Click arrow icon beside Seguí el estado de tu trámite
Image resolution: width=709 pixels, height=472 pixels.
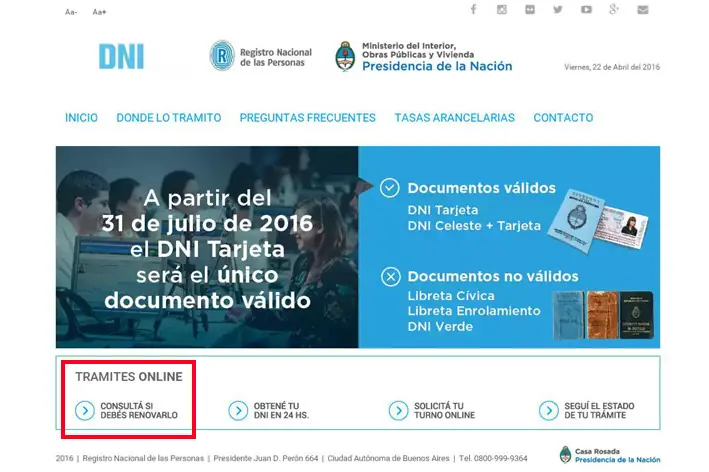[x=549, y=411]
